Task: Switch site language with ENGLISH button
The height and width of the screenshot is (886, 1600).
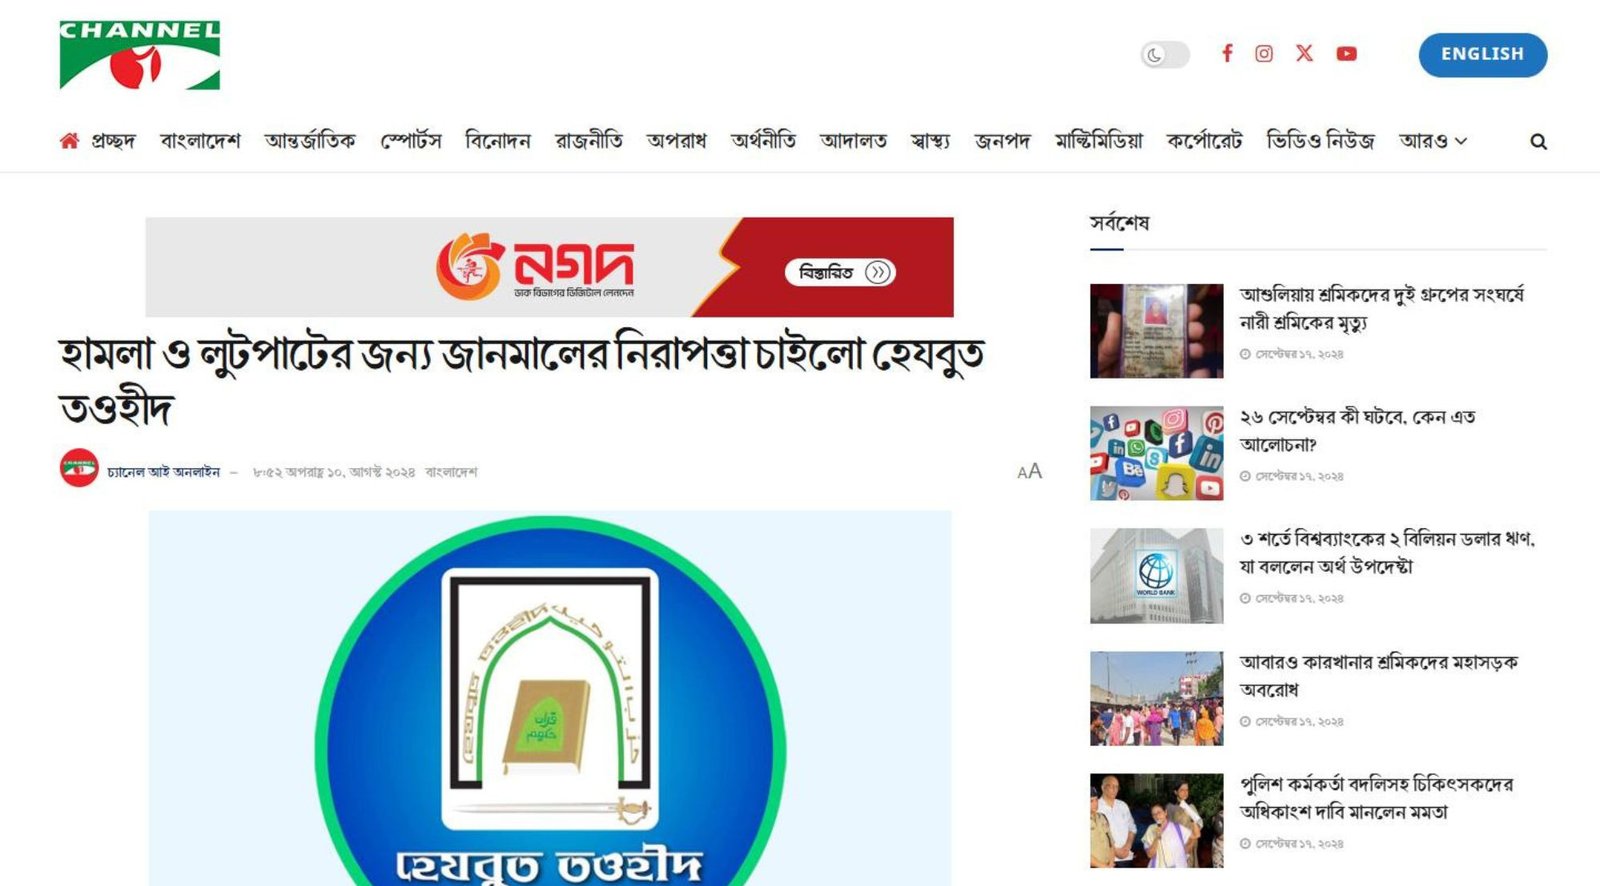Action: click(x=1482, y=54)
